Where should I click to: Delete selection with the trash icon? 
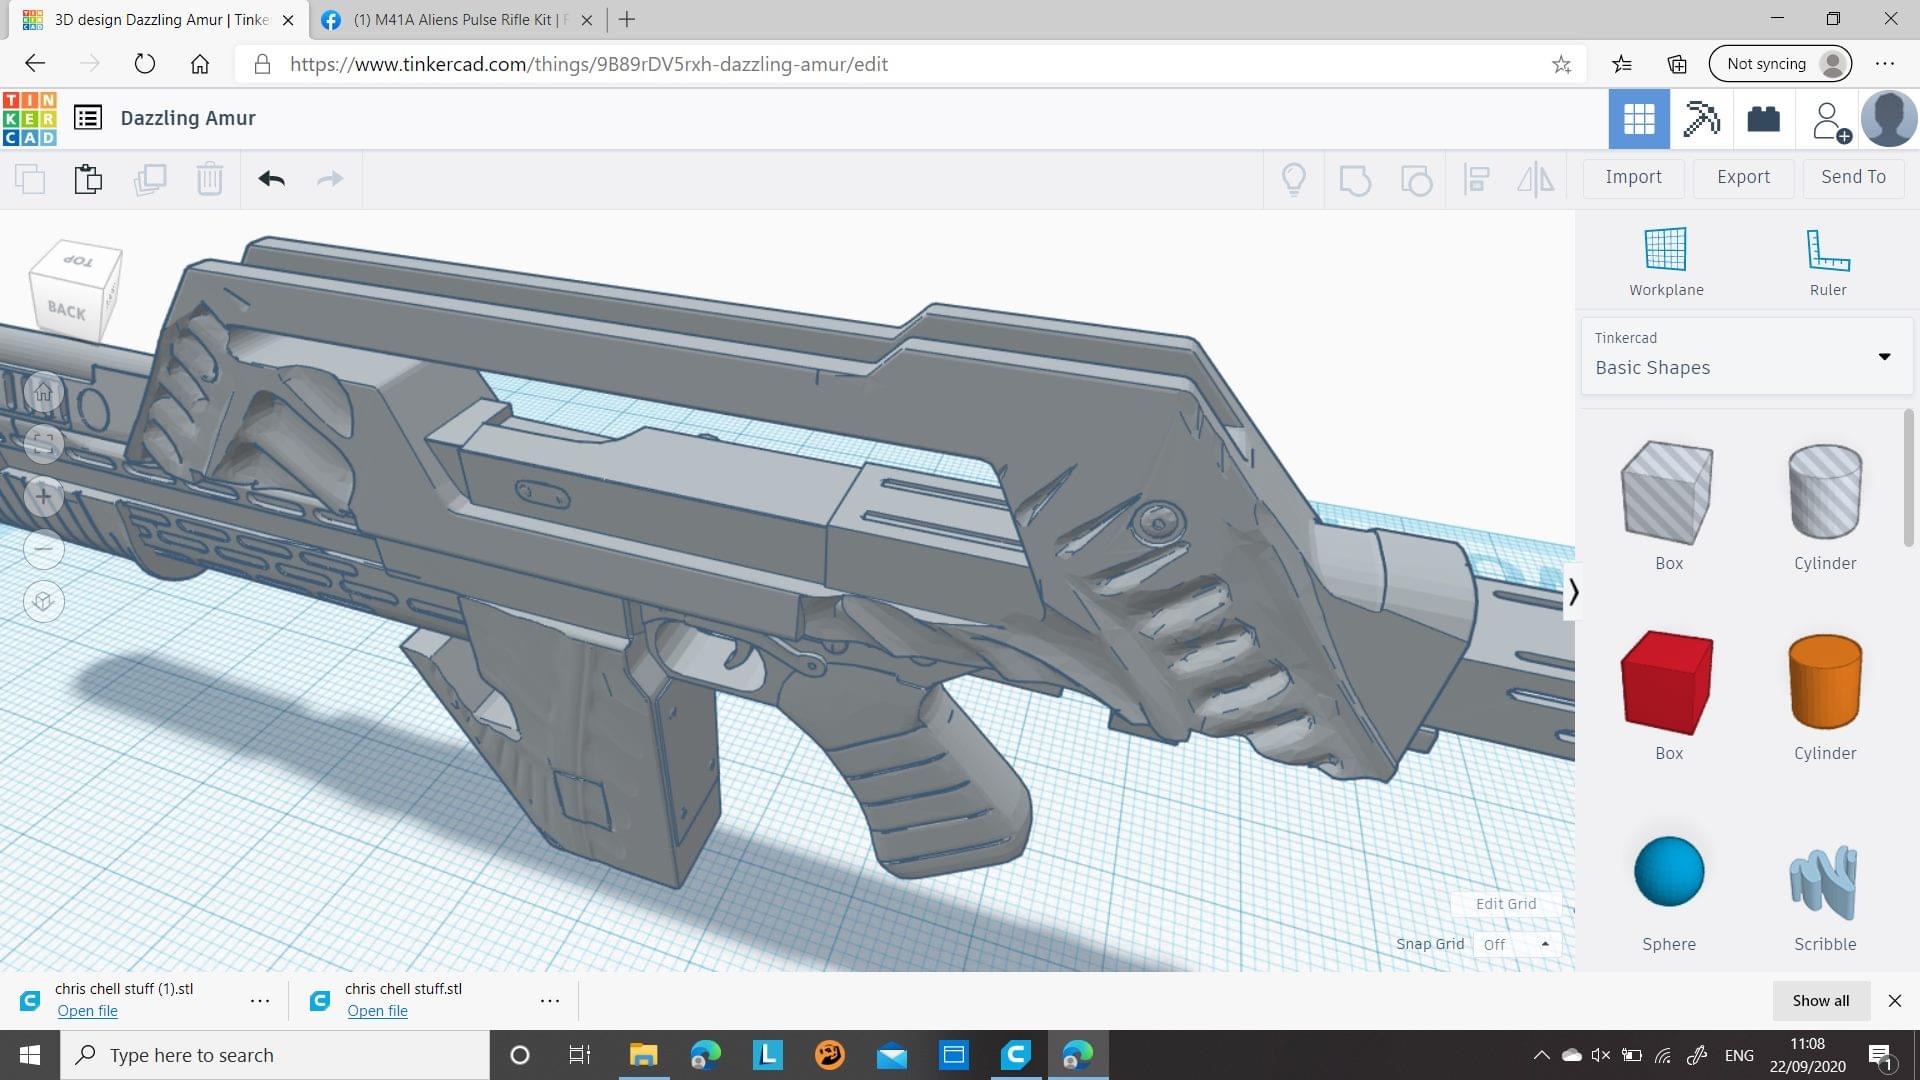[210, 179]
